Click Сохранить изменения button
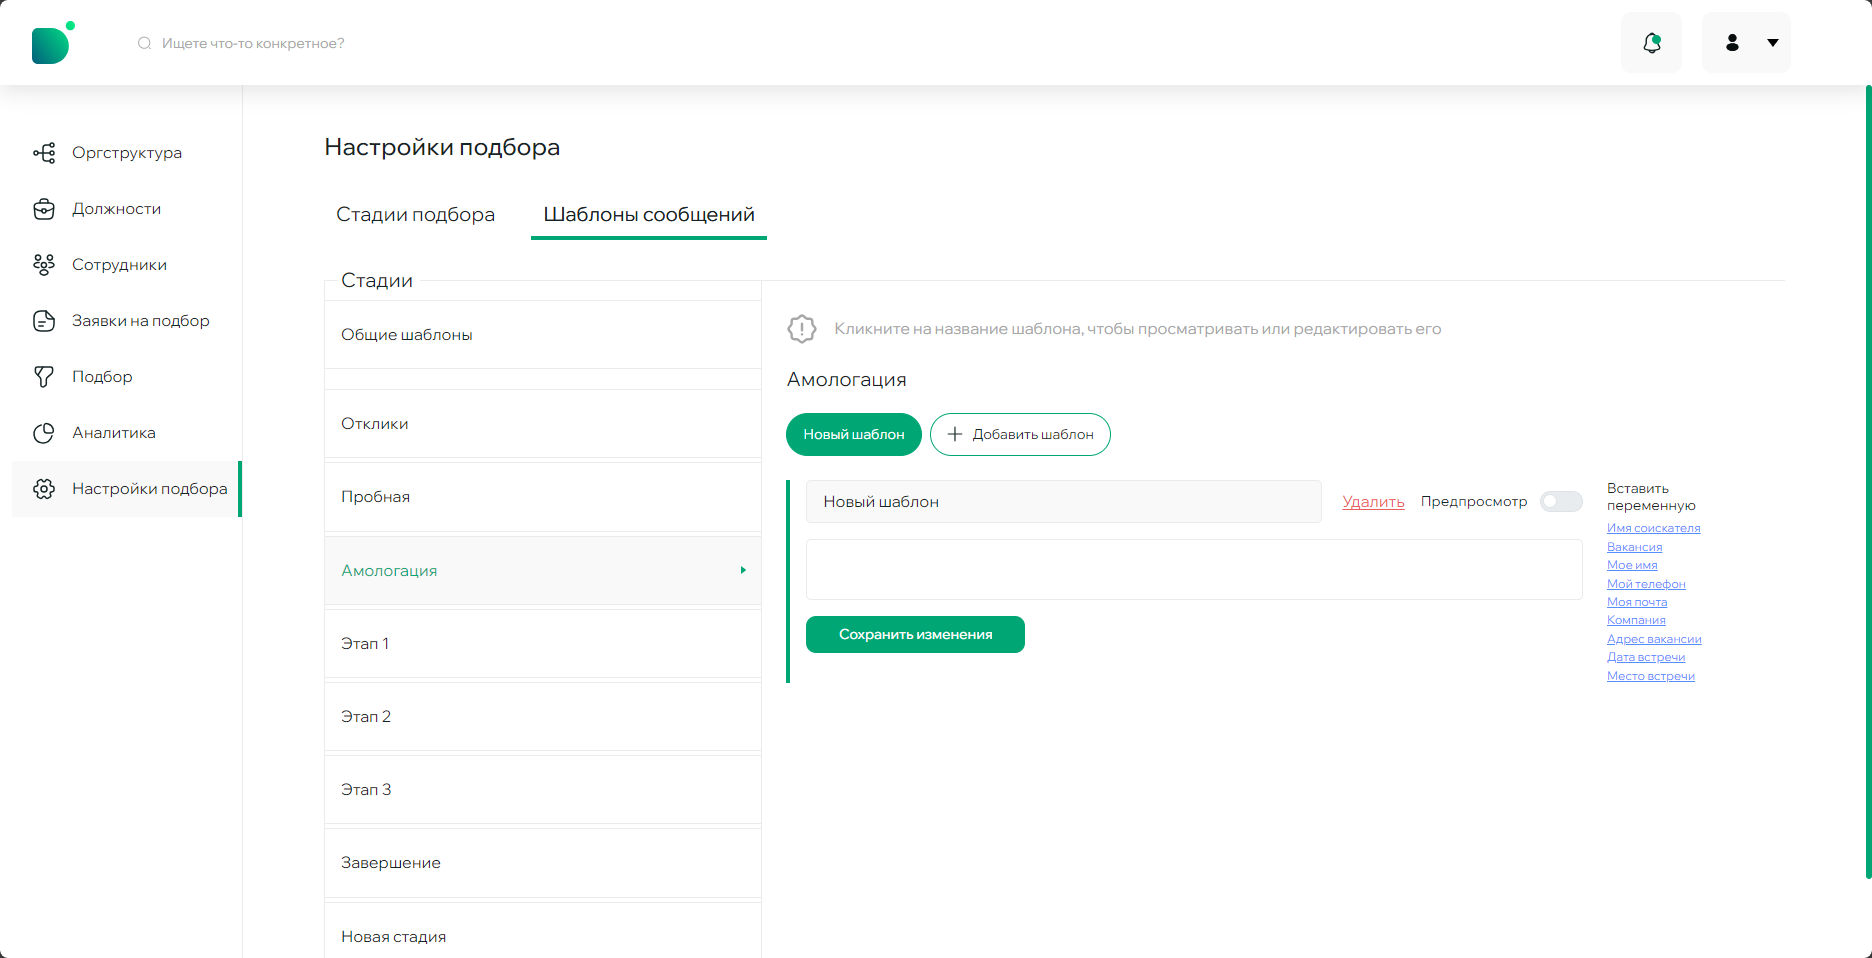This screenshot has width=1872, height=958. click(915, 634)
